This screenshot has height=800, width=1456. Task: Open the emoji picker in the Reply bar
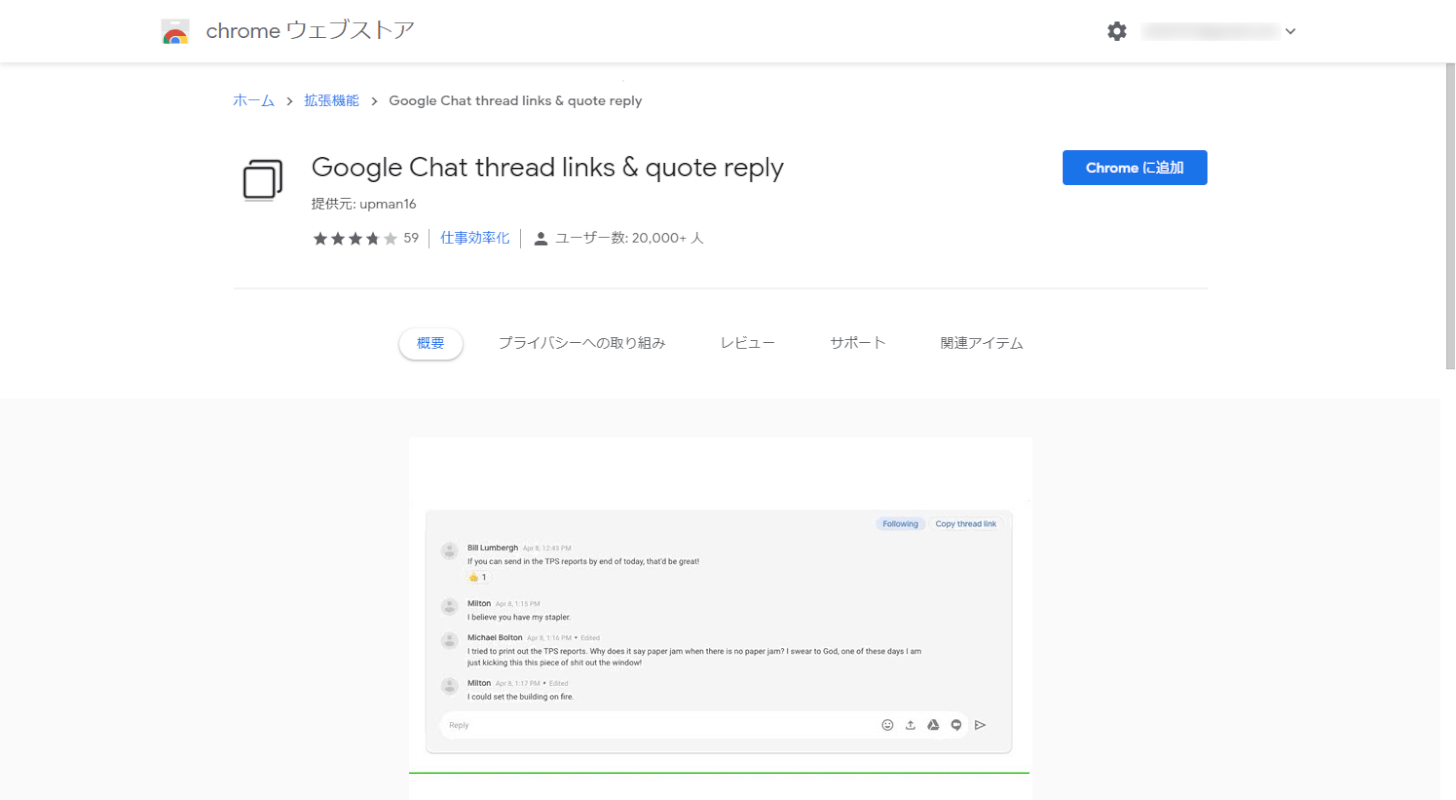point(887,724)
